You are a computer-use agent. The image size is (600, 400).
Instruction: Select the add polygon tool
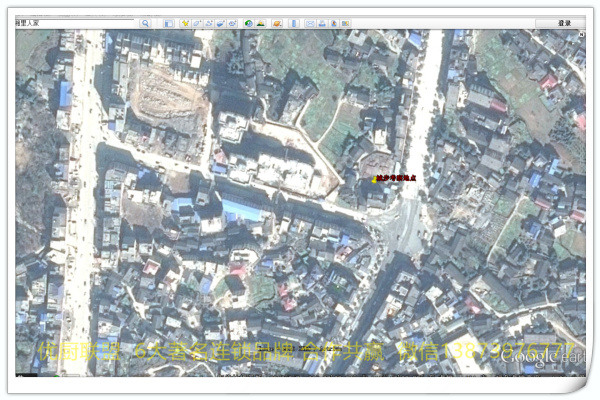coord(197,23)
